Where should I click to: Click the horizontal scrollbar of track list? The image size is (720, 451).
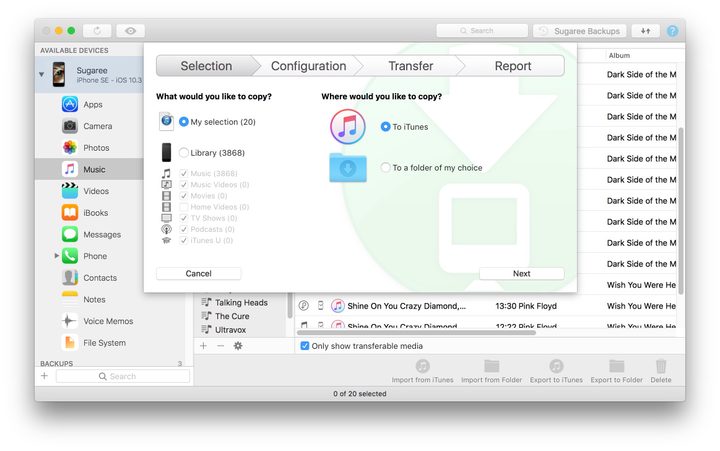point(416,332)
